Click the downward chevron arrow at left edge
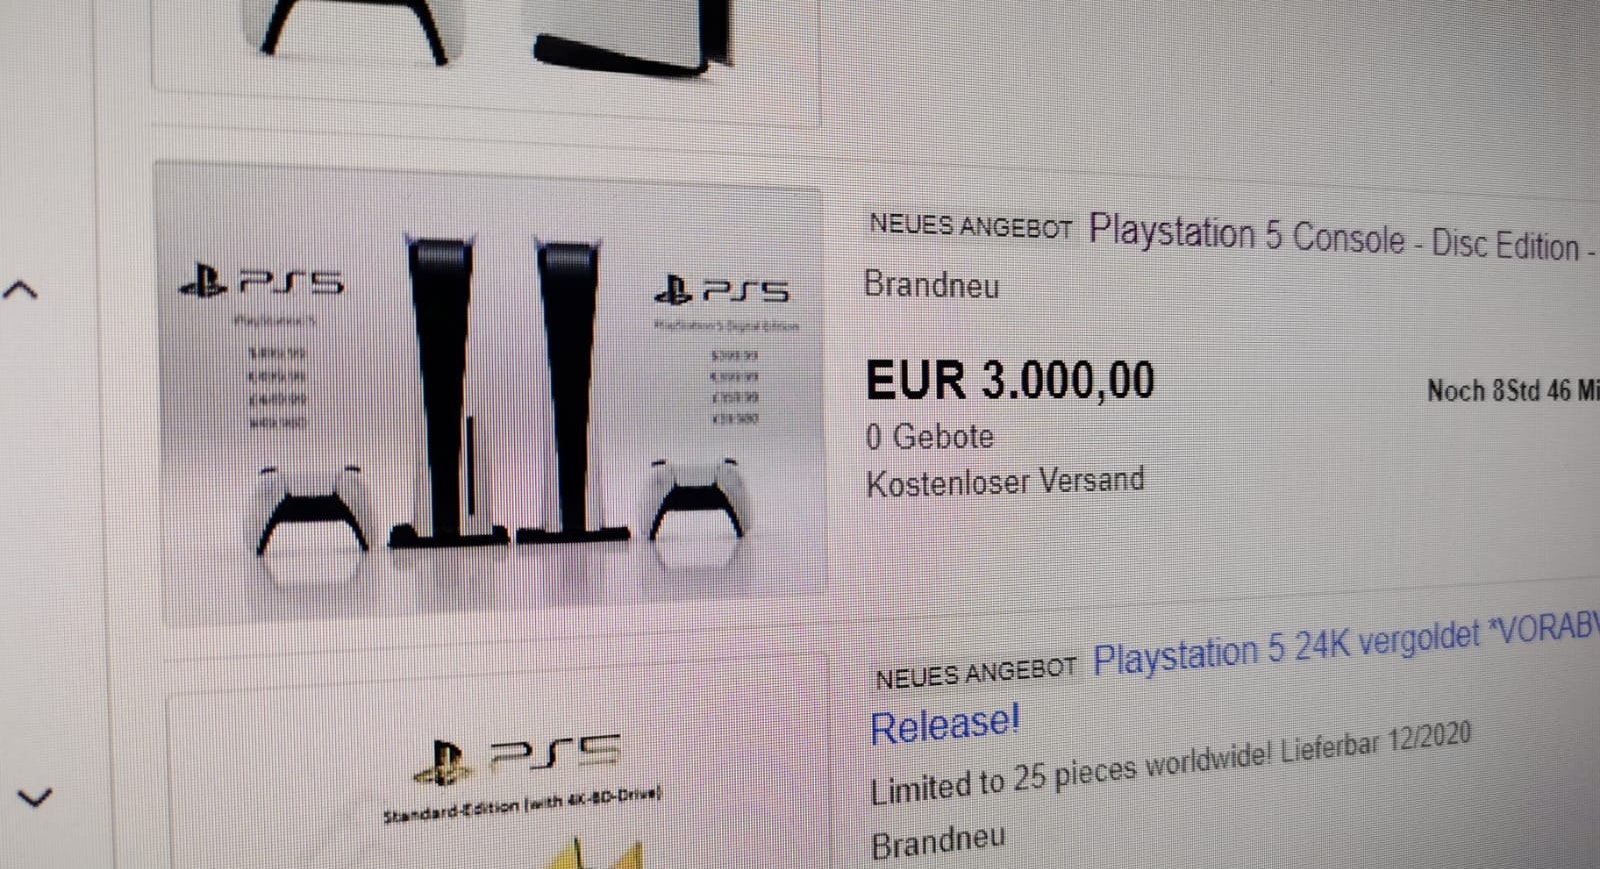Image resolution: width=1600 pixels, height=869 pixels. [34, 797]
